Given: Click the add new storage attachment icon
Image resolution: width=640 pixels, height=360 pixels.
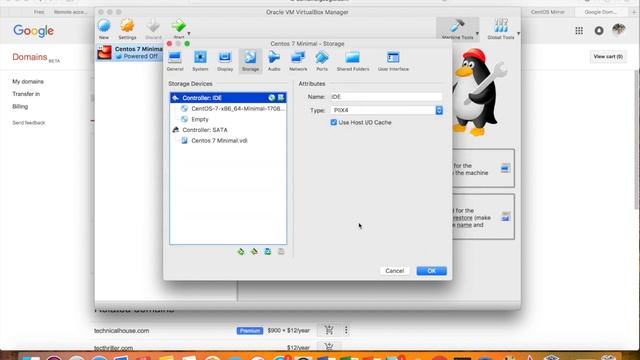Looking at the screenshot, I should click(x=268, y=252).
